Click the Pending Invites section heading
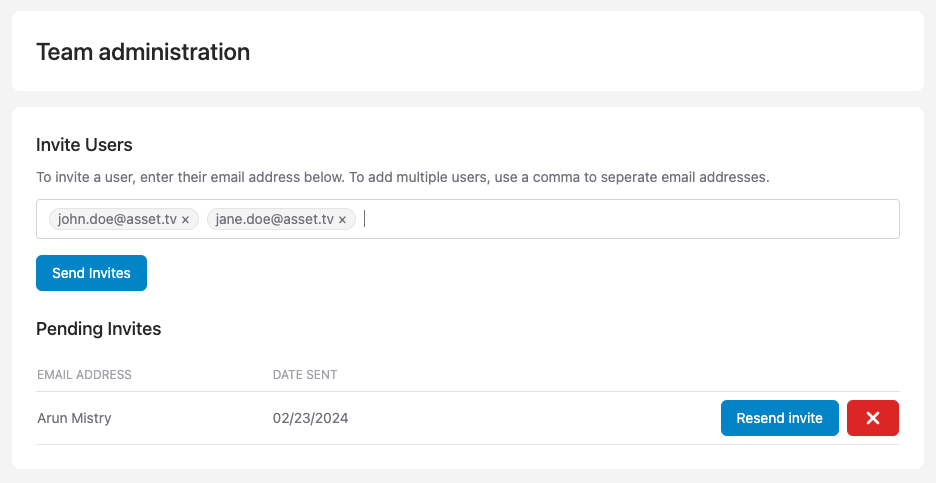 (98, 328)
